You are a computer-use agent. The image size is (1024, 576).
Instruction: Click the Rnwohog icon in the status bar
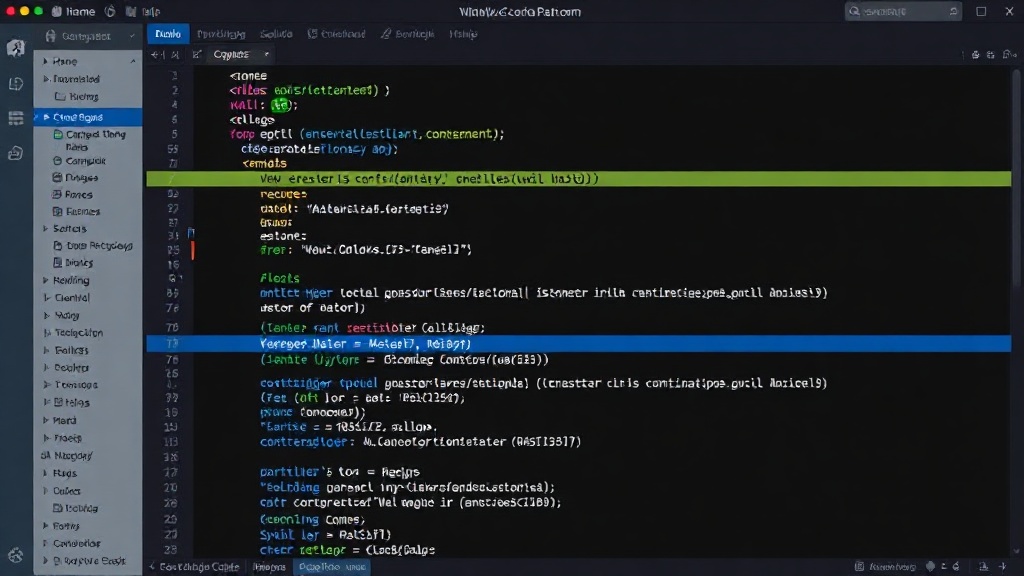click(x=859, y=567)
